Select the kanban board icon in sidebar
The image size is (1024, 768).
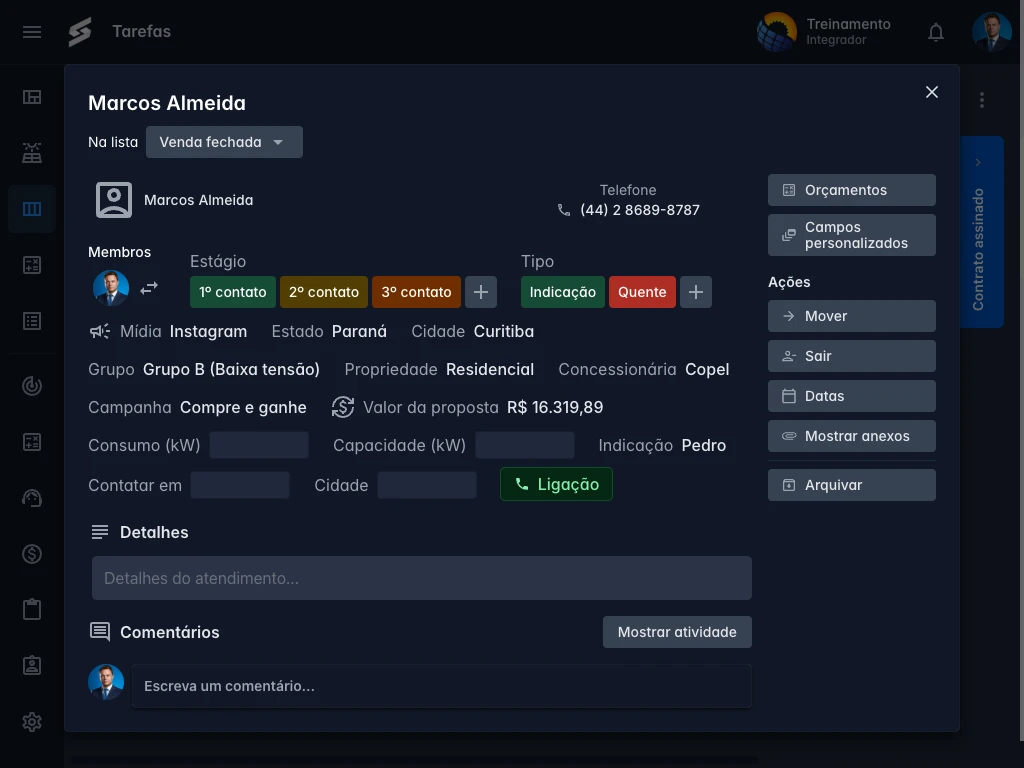[x=32, y=209]
